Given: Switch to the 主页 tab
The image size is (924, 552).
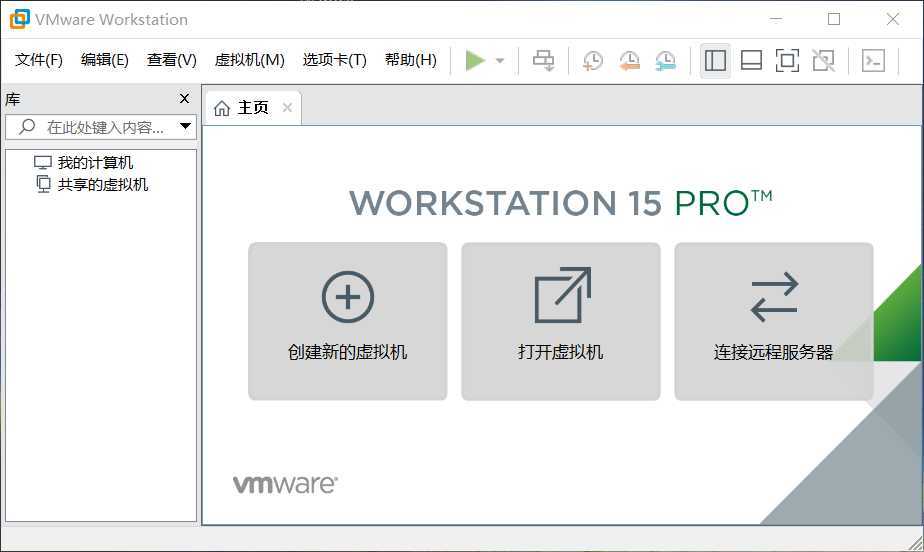Looking at the screenshot, I should pos(253,108).
